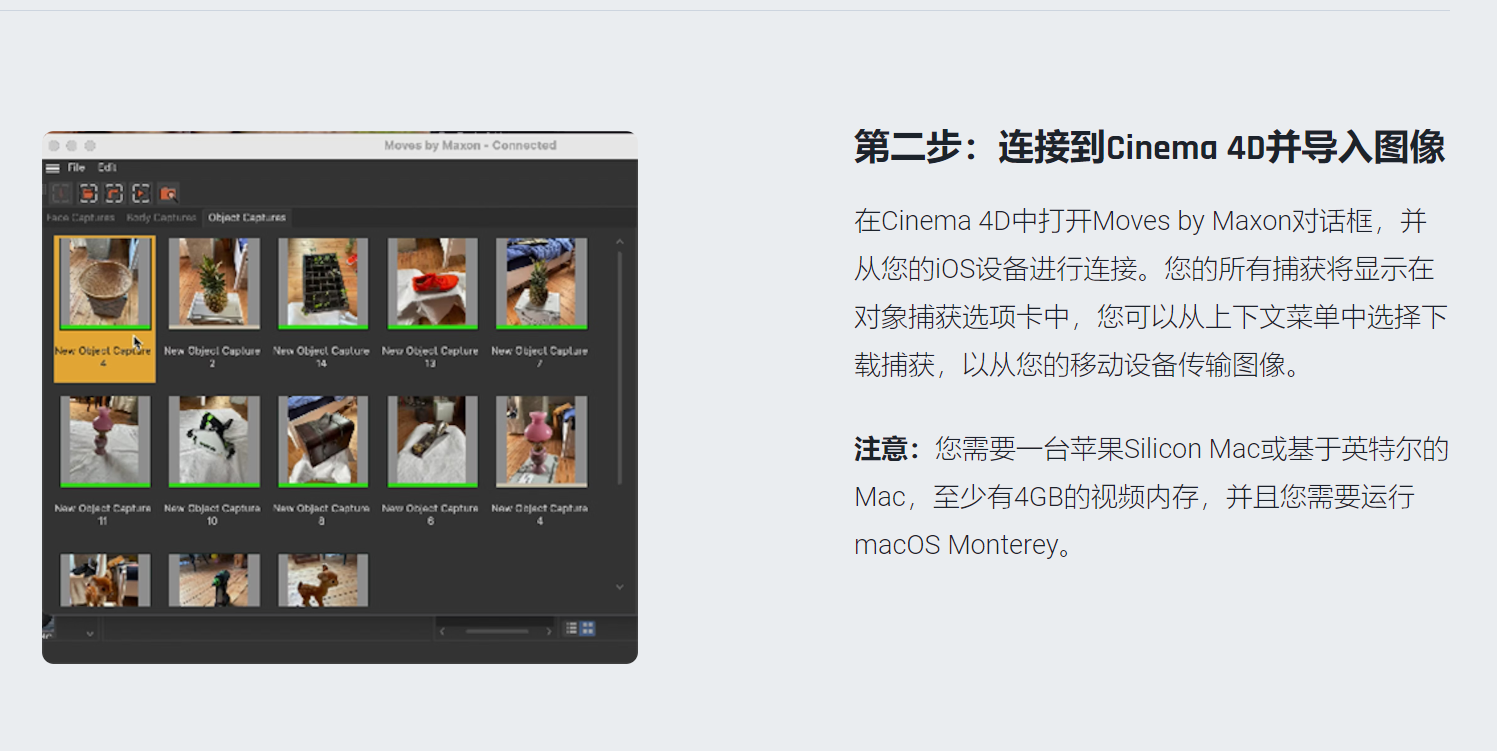Screen dimensions: 1497x751
Task: Select the wicker basket capture thumbnail
Action: [x=105, y=283]
